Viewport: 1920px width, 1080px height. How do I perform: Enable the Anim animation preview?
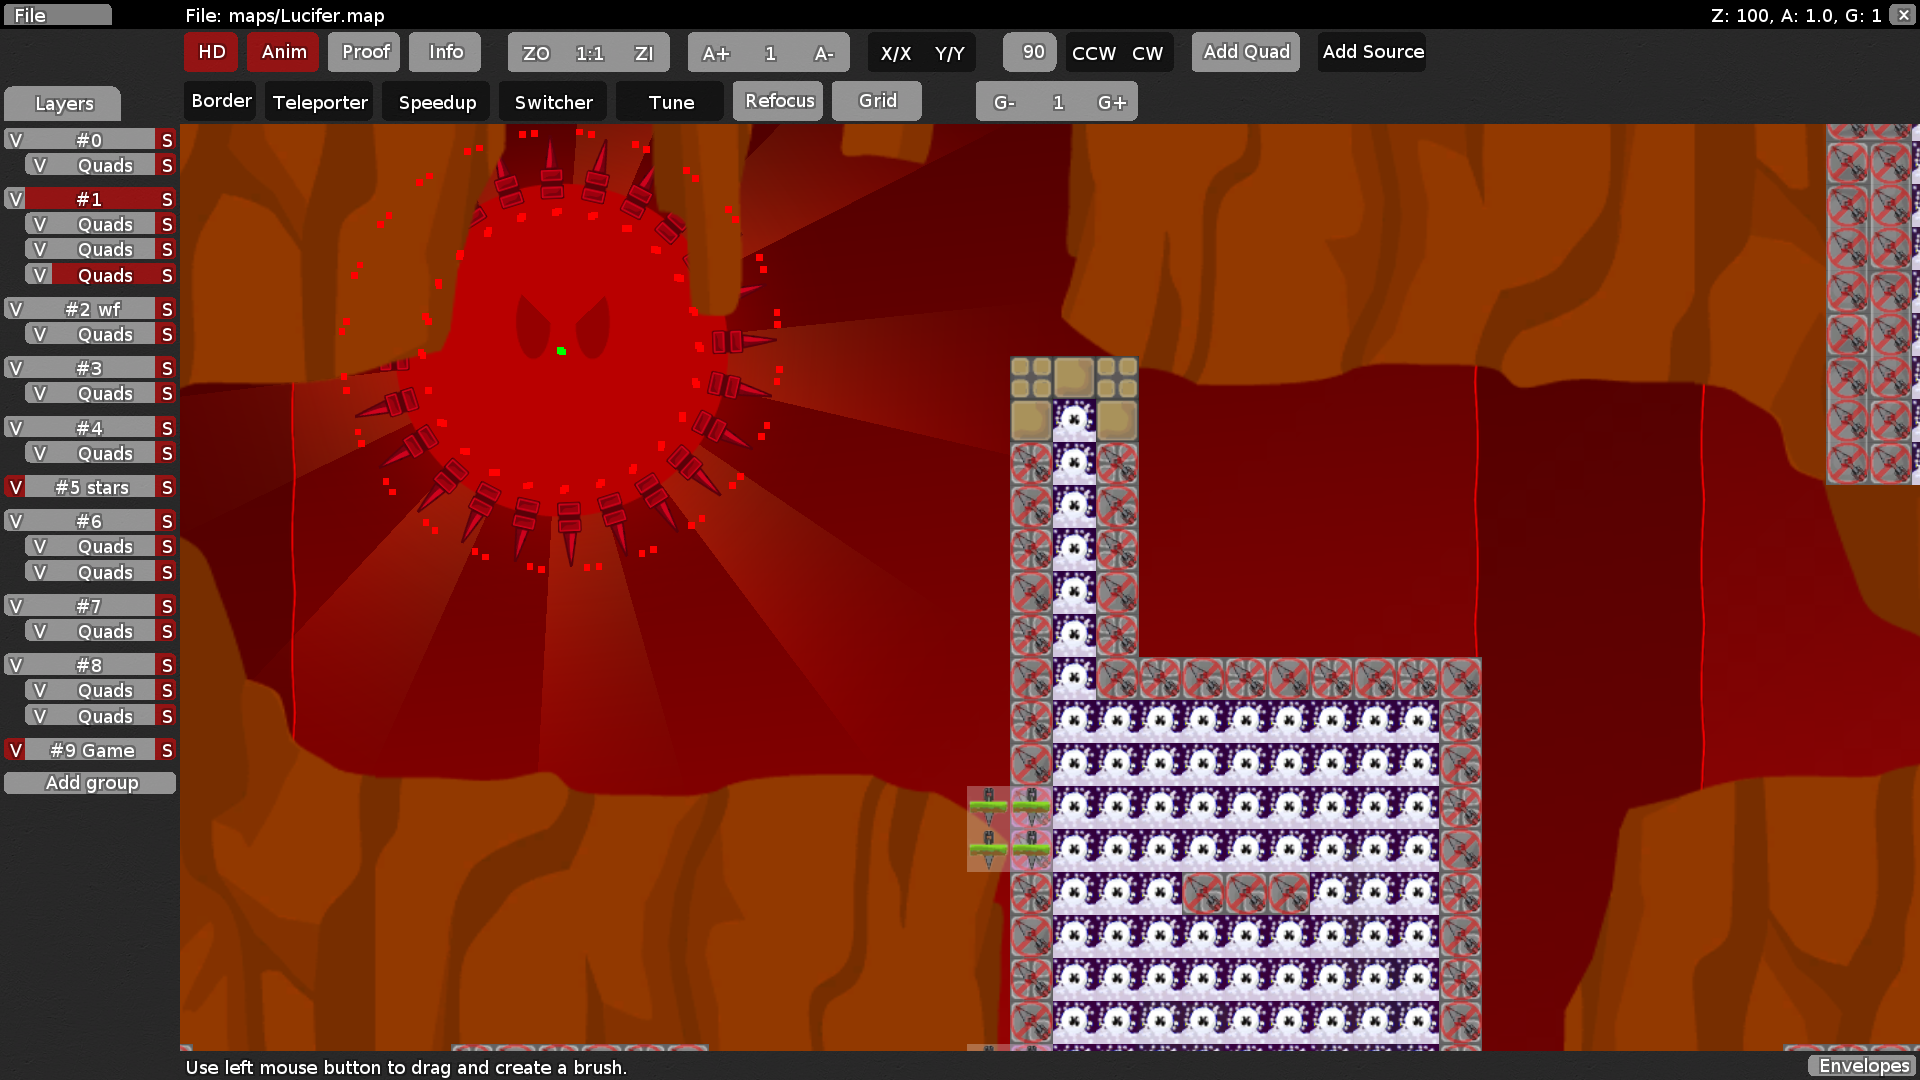(283, 52)
